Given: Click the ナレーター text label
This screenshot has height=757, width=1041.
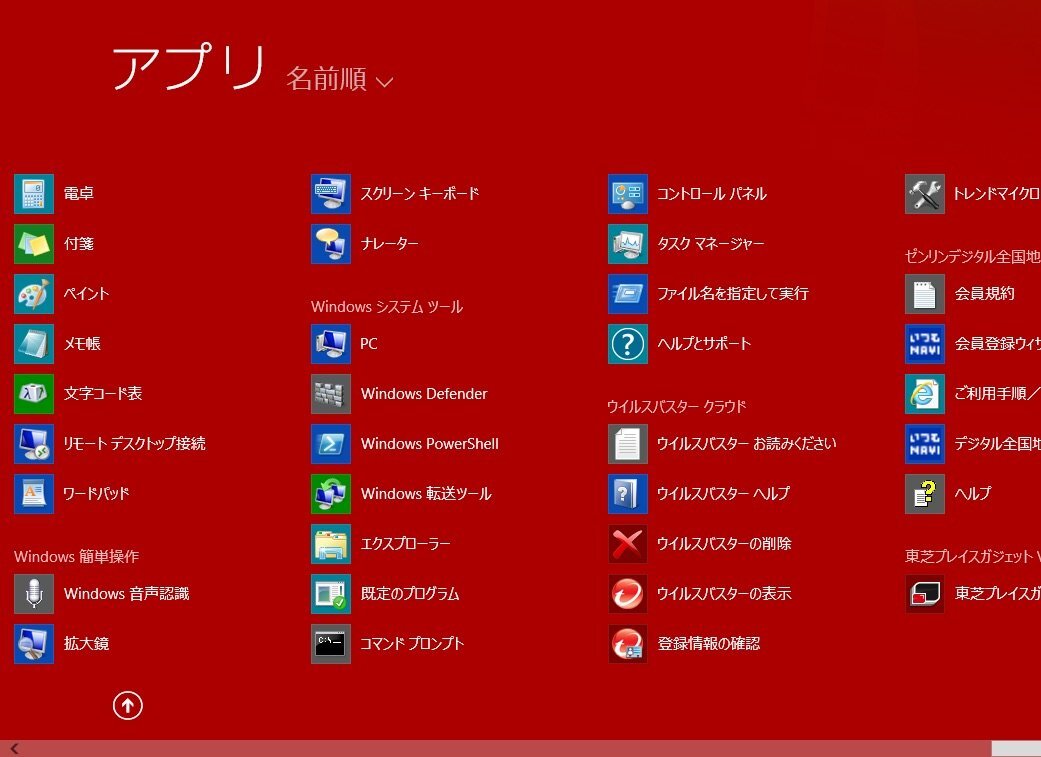Looking at the screenshot, I should [390, 244].
